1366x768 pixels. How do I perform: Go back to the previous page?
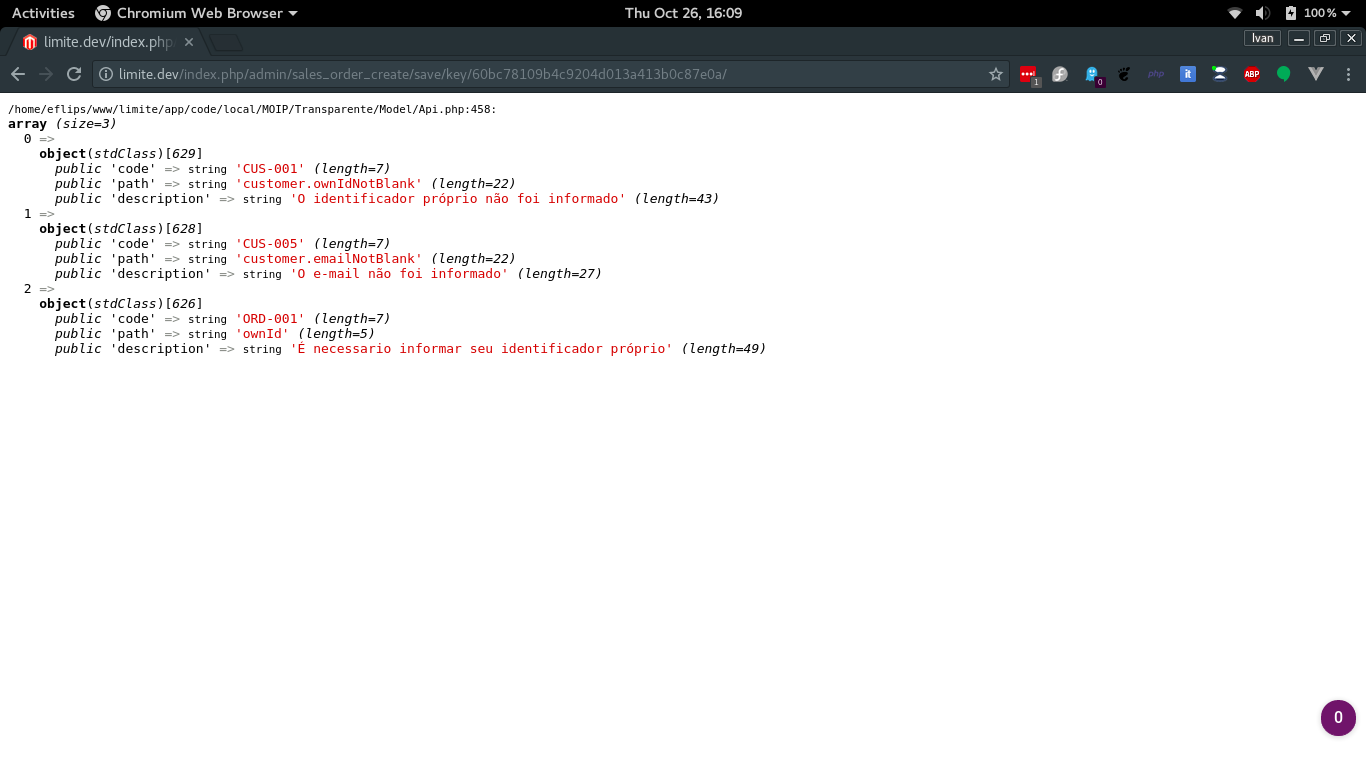point(18,74)
